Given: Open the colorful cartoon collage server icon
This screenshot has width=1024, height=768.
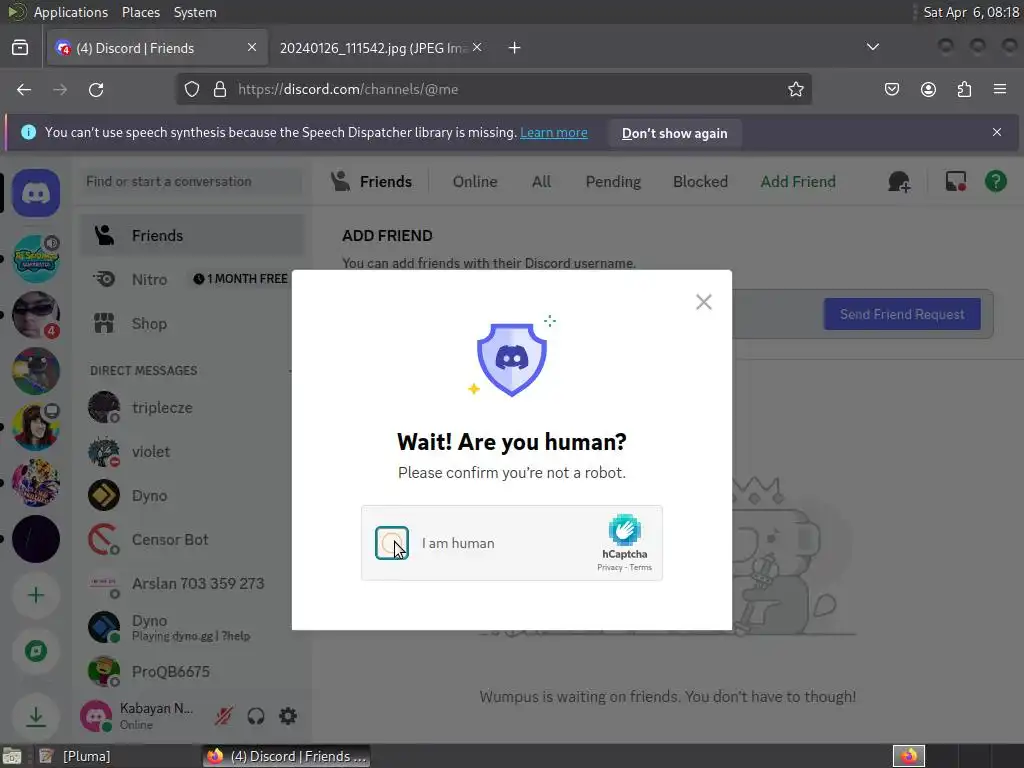Looking at the screenshot, I should pyautogui.click(x=36, y=483).
